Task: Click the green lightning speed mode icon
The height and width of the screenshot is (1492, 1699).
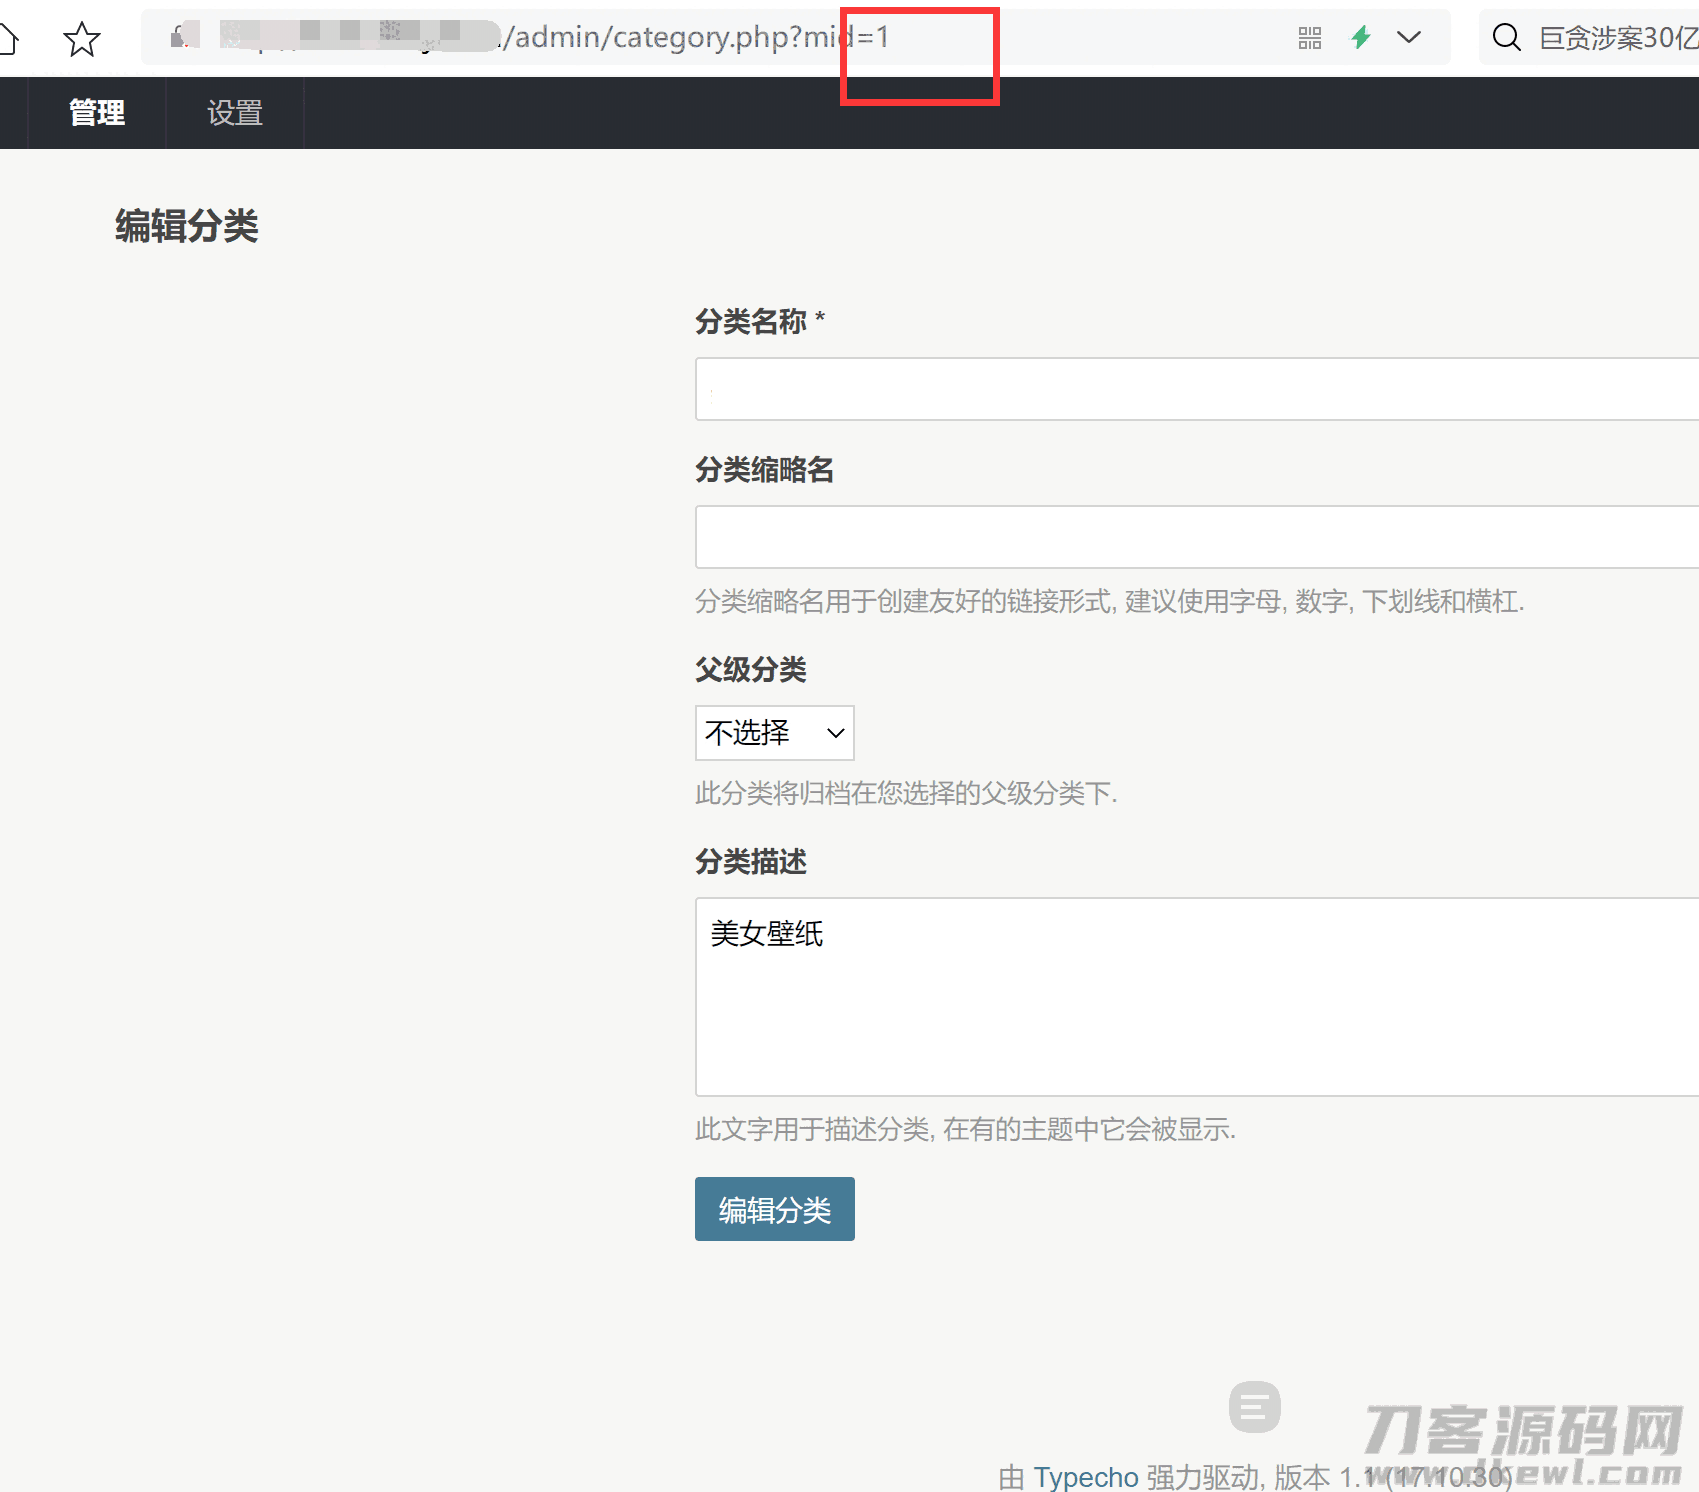Action: pos(1360,38)
